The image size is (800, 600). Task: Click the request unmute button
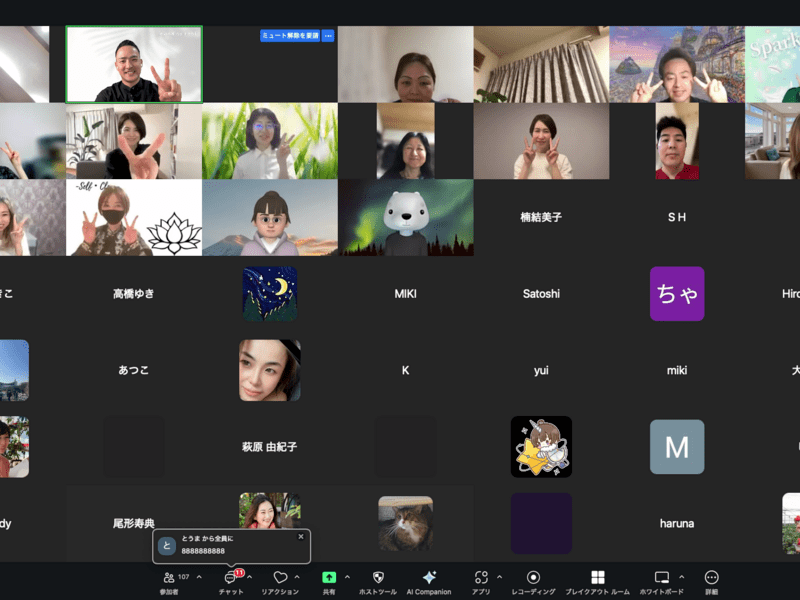[290, 36]
